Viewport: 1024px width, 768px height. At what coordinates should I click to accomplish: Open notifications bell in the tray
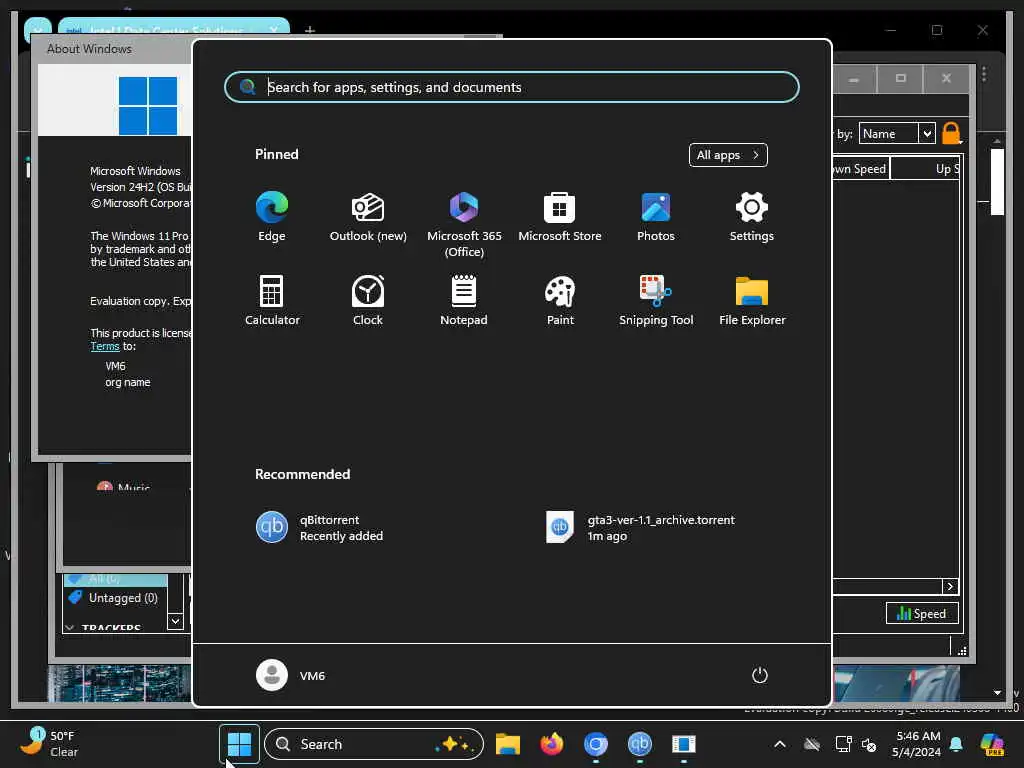click(x=956, y=744)
